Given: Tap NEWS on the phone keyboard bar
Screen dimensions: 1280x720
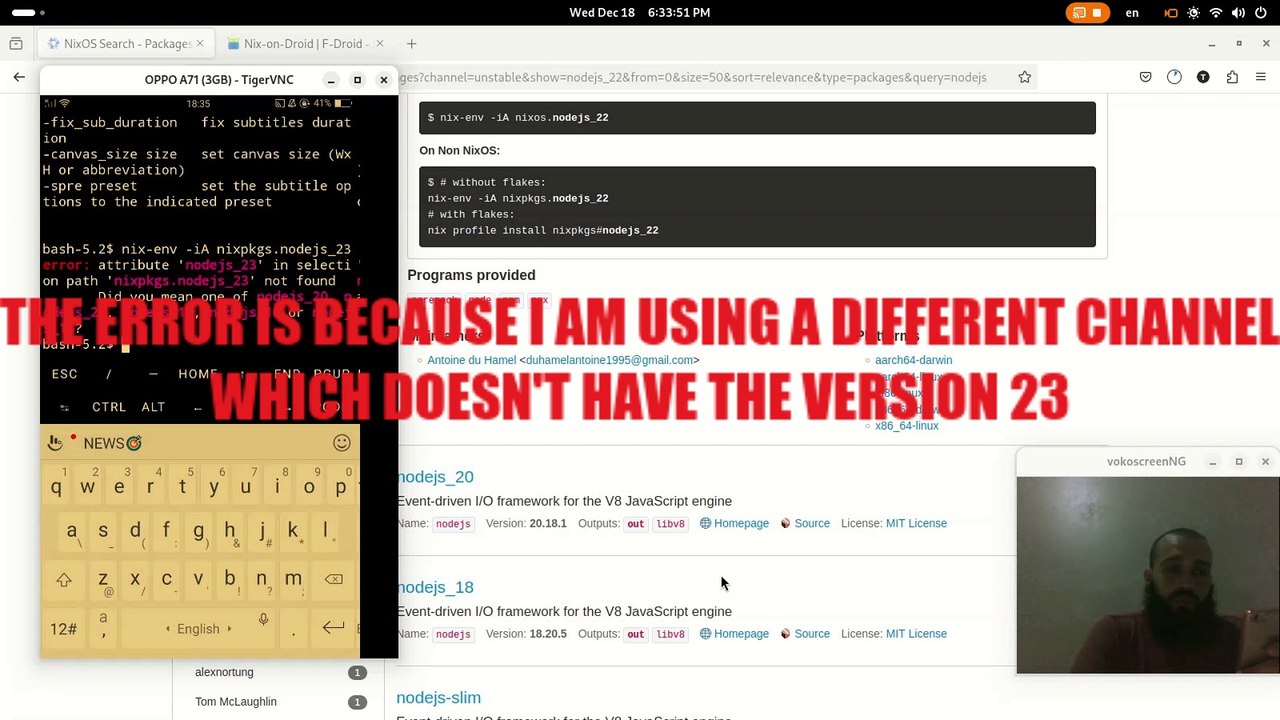Looking at the screenshot, I should click(112, 443).
